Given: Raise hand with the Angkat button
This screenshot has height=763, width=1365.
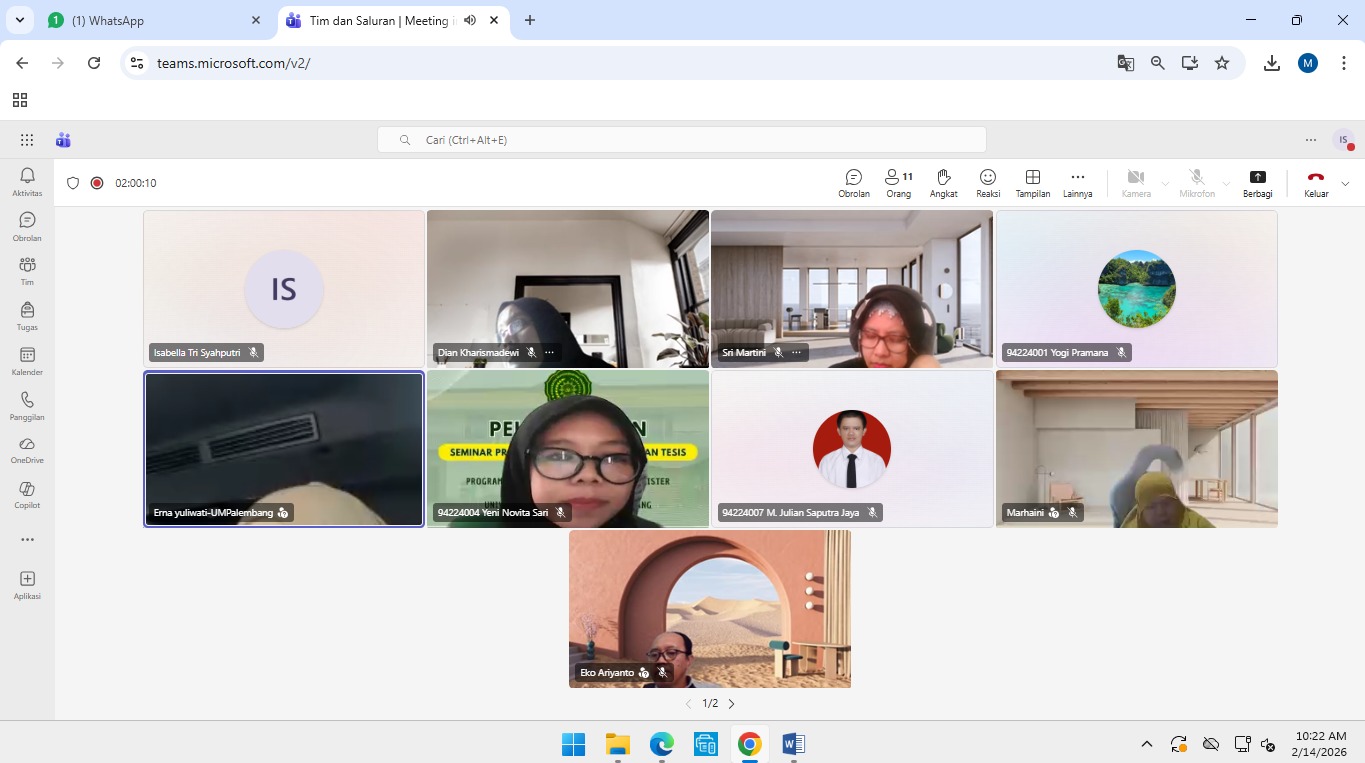Looking at the screenshot, I should click(x=943, y=183).
